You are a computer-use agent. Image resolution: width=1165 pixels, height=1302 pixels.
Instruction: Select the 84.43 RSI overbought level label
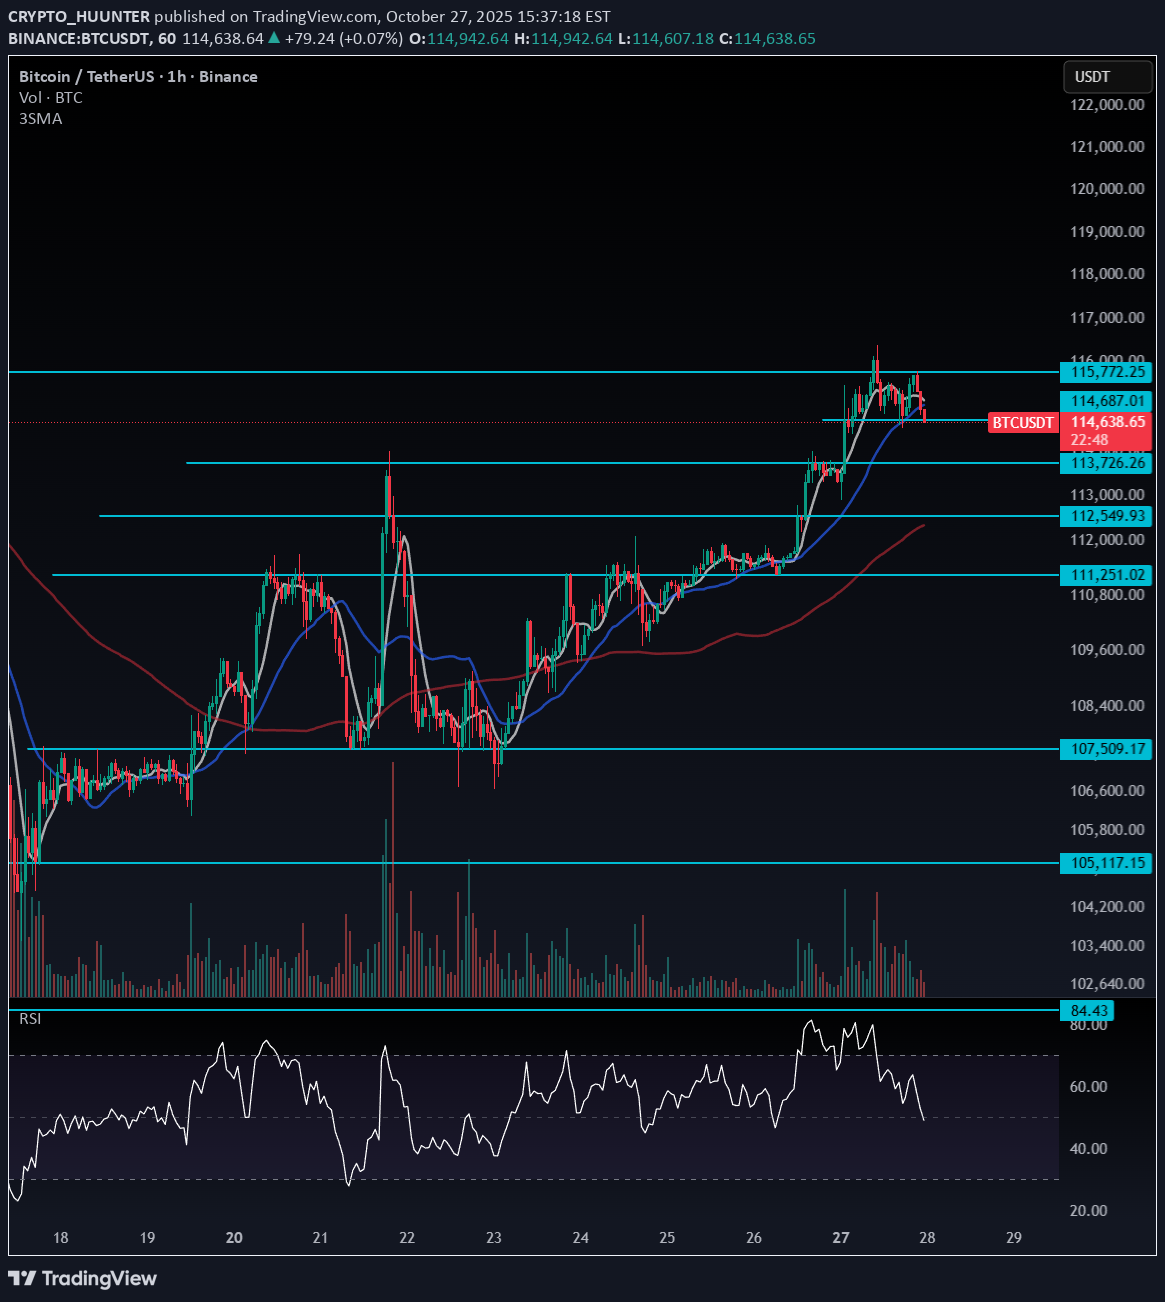(1089, 1011)
